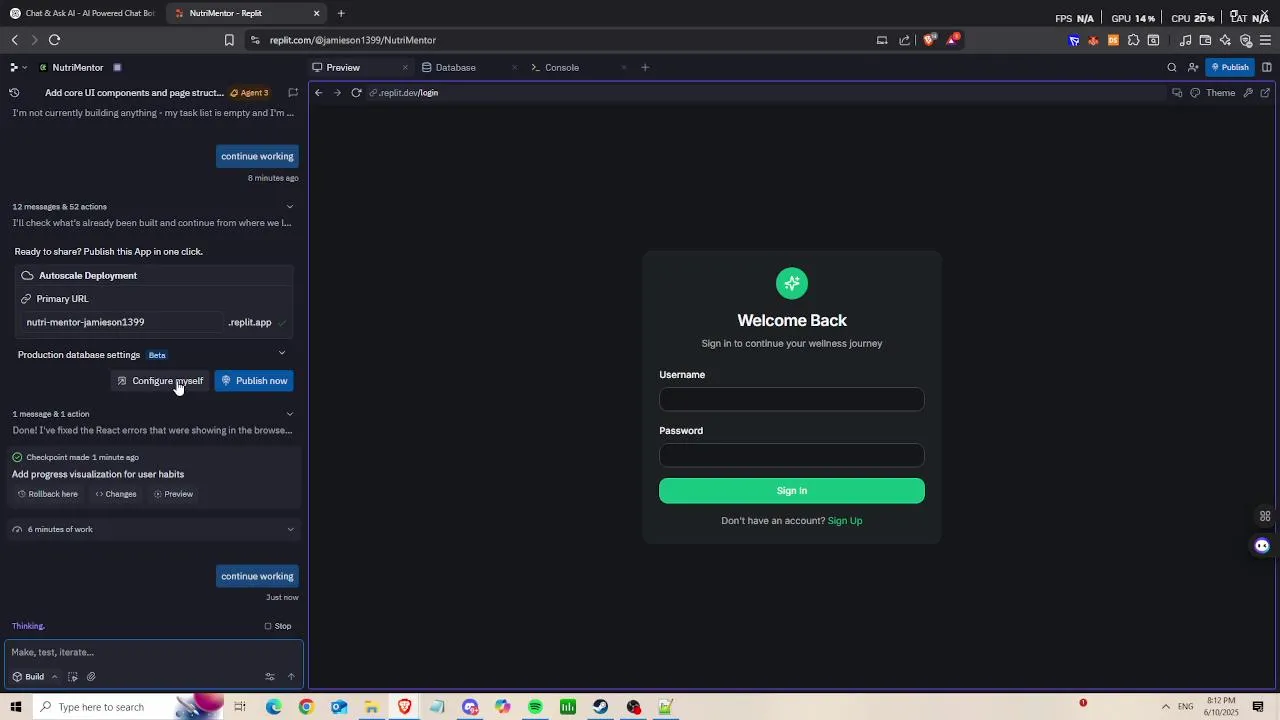This screenshot has width=1280, height=720.
Task: Toggle the split pane layout icon
Action: pyautogui.click(x=1267, y=68)
